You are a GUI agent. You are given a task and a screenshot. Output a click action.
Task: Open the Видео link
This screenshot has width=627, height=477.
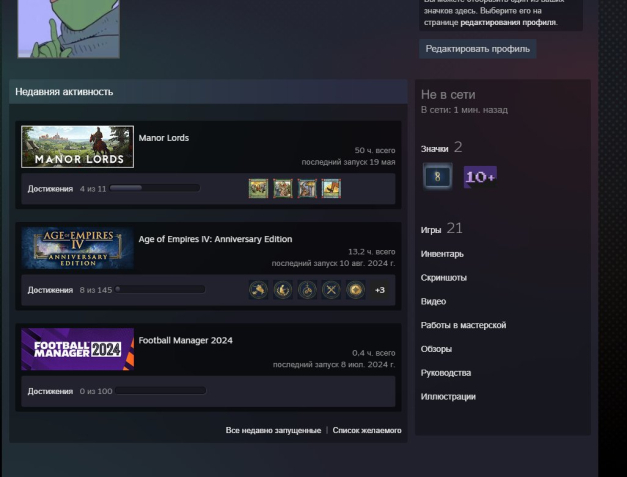(433, 301)
